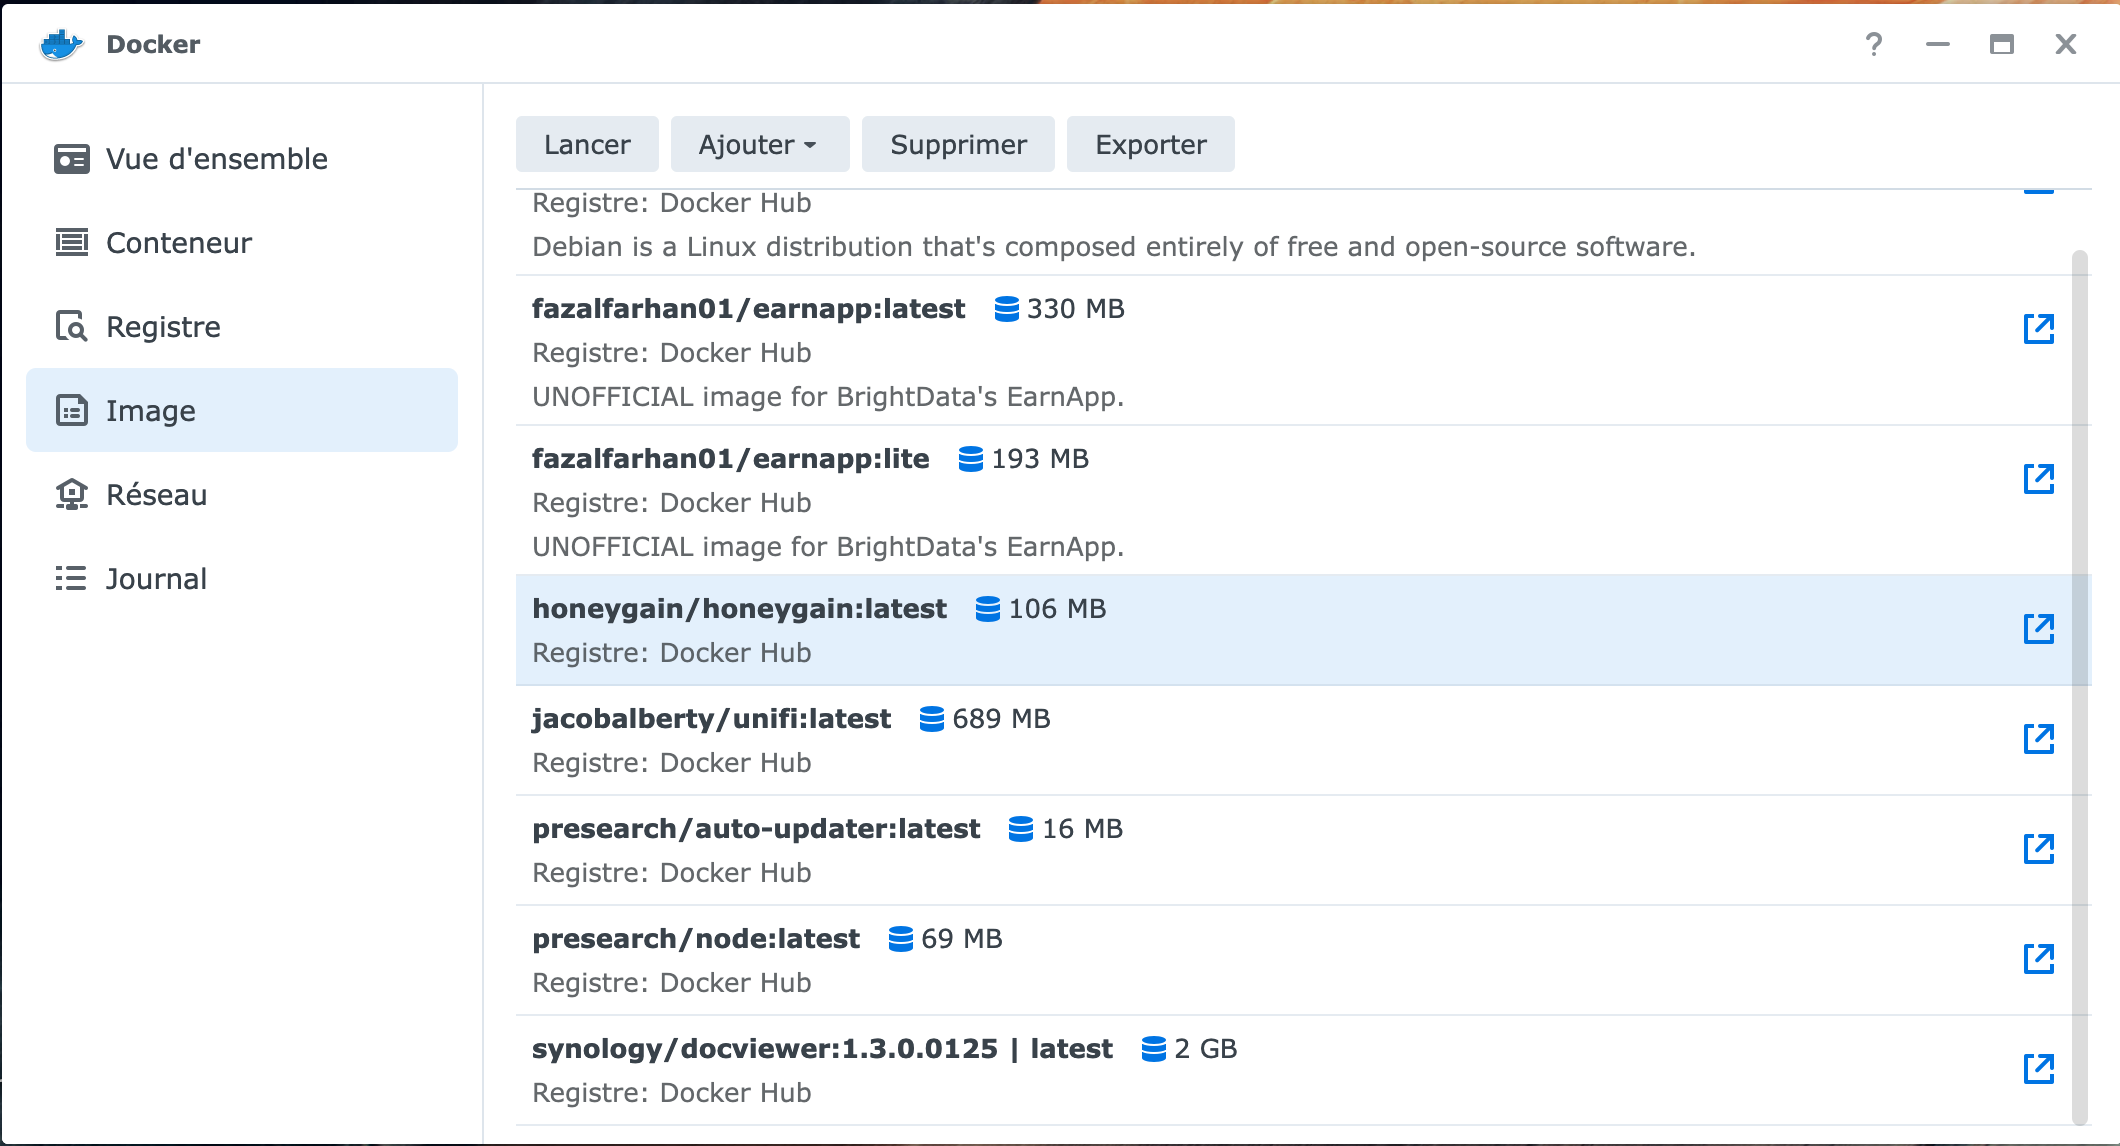Select fazalfarhan01/earnapp:lite image name
2120x1146 pixels.
(x=730, y=459)
